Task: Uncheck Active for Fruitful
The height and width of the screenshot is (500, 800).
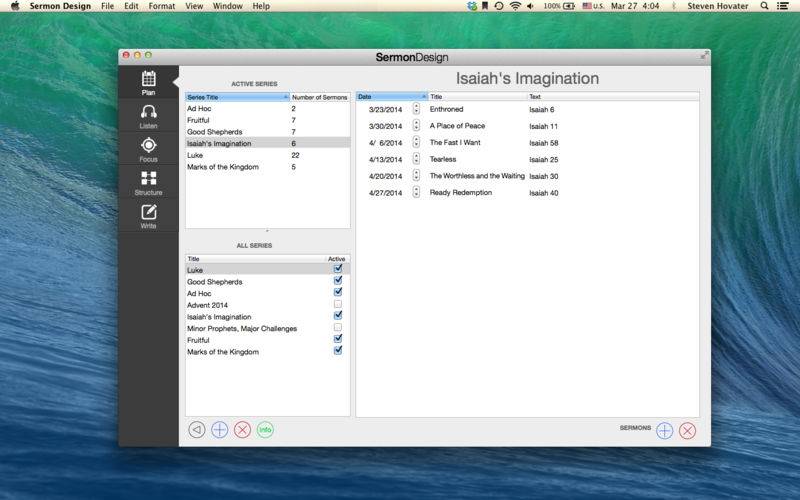Action: (338, 339)
